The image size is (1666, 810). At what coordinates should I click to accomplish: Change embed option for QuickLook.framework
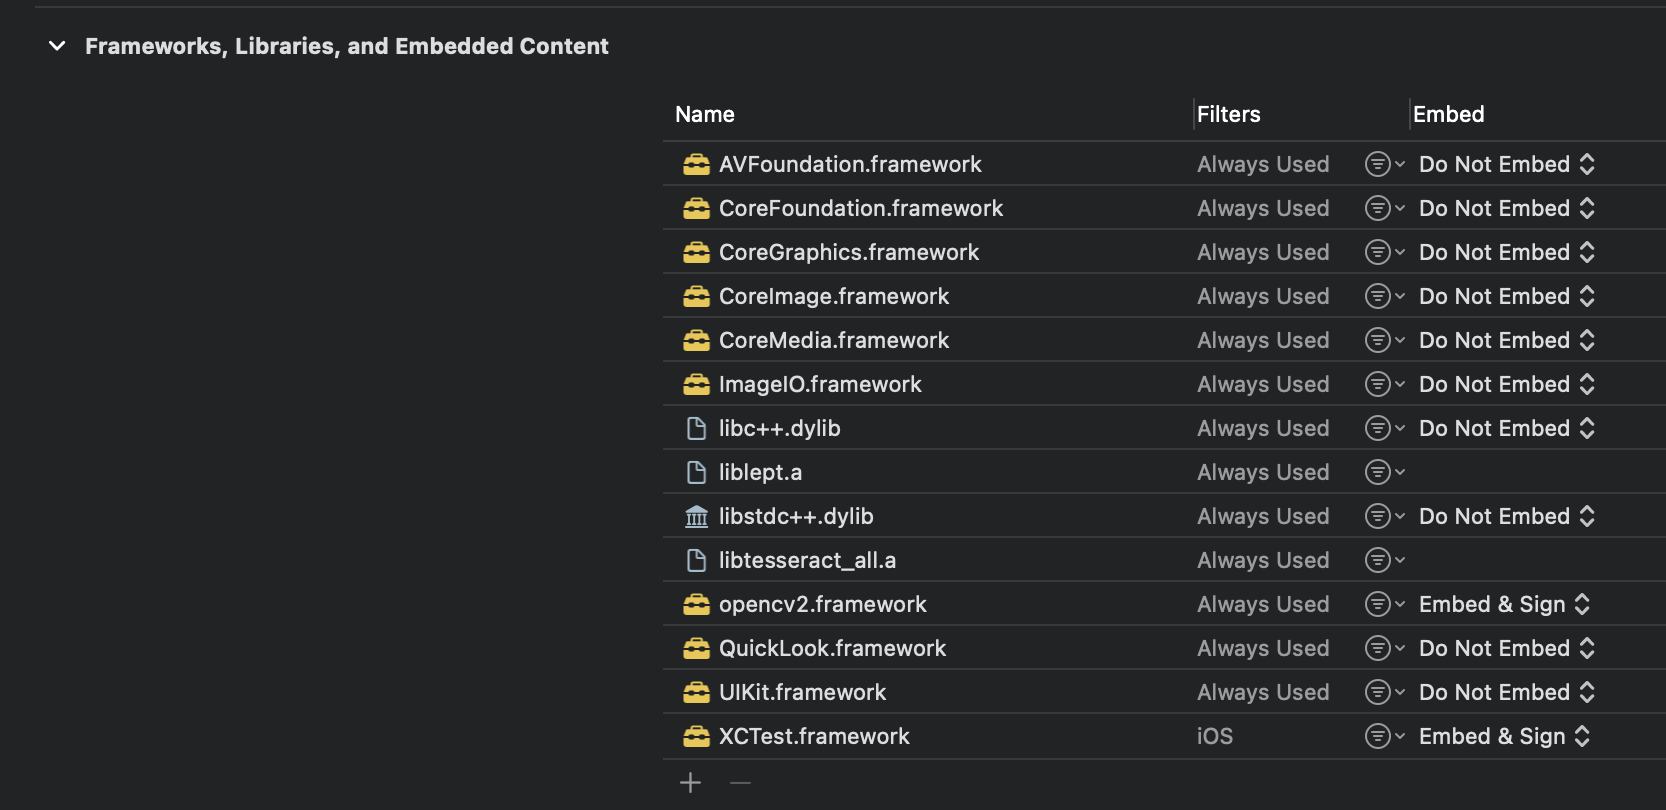coord(1507,648)
